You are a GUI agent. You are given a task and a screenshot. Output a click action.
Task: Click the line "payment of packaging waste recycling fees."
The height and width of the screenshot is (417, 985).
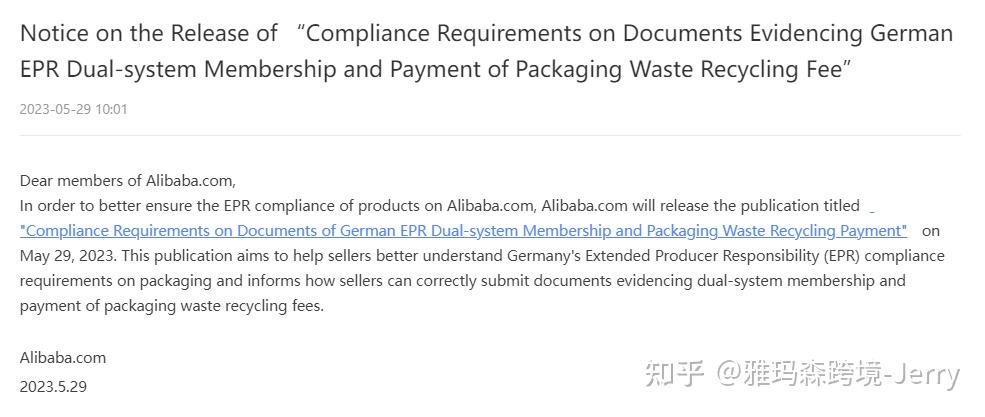[171, 306]
